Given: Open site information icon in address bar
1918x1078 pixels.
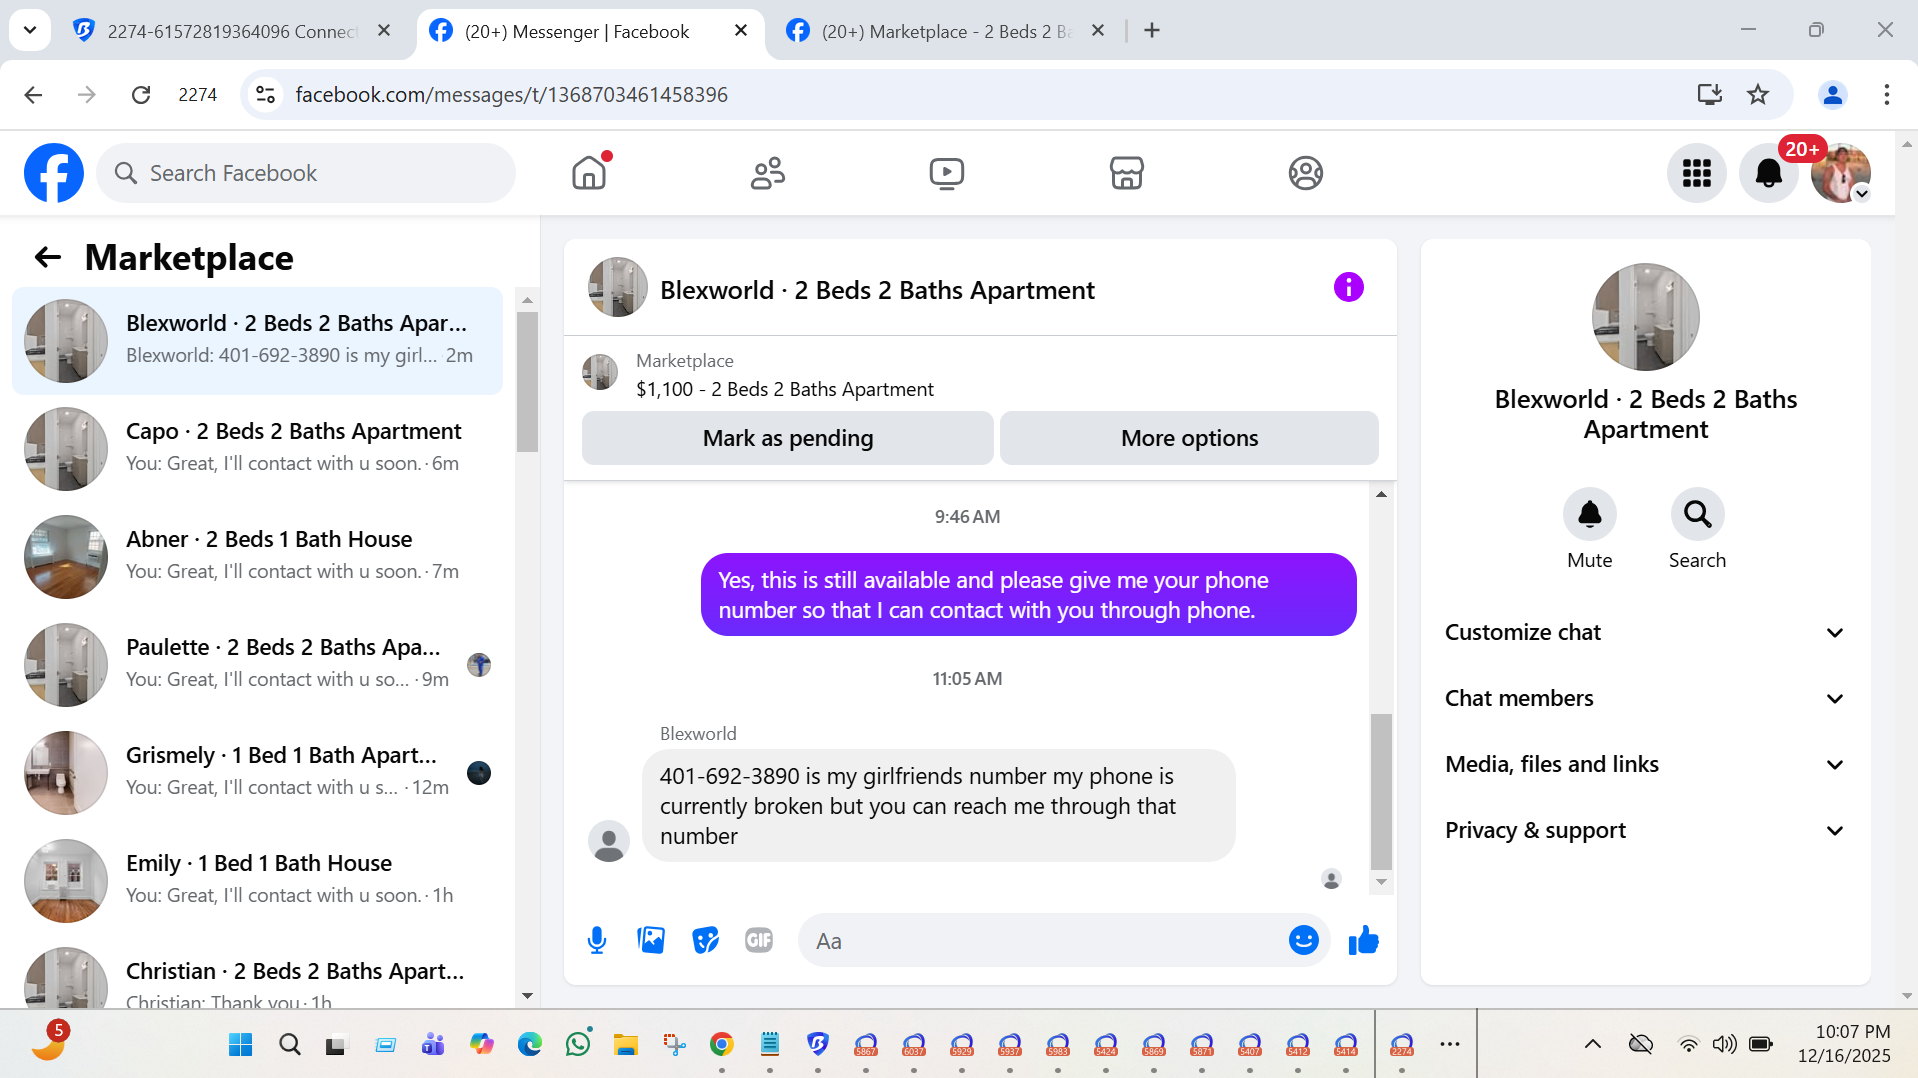Looking at the screenshot, I should point(265,95).
